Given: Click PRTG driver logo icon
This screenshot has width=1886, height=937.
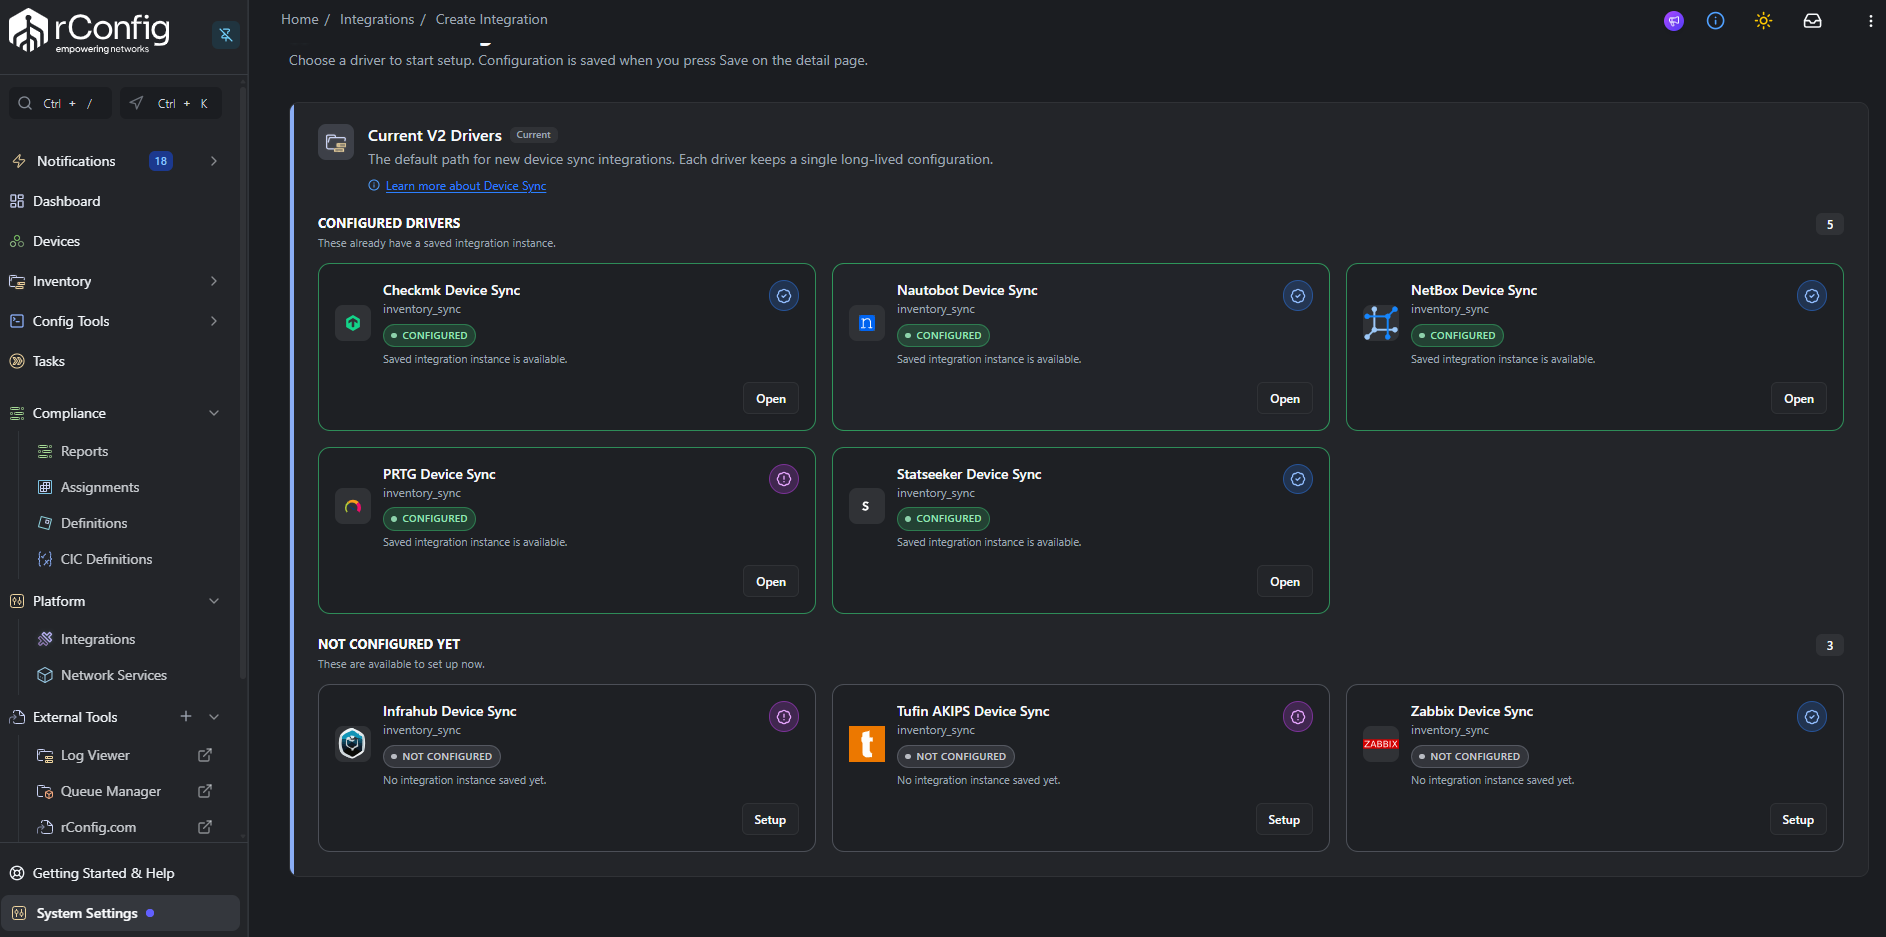Looking at the screenshot, I should point(353,506).
